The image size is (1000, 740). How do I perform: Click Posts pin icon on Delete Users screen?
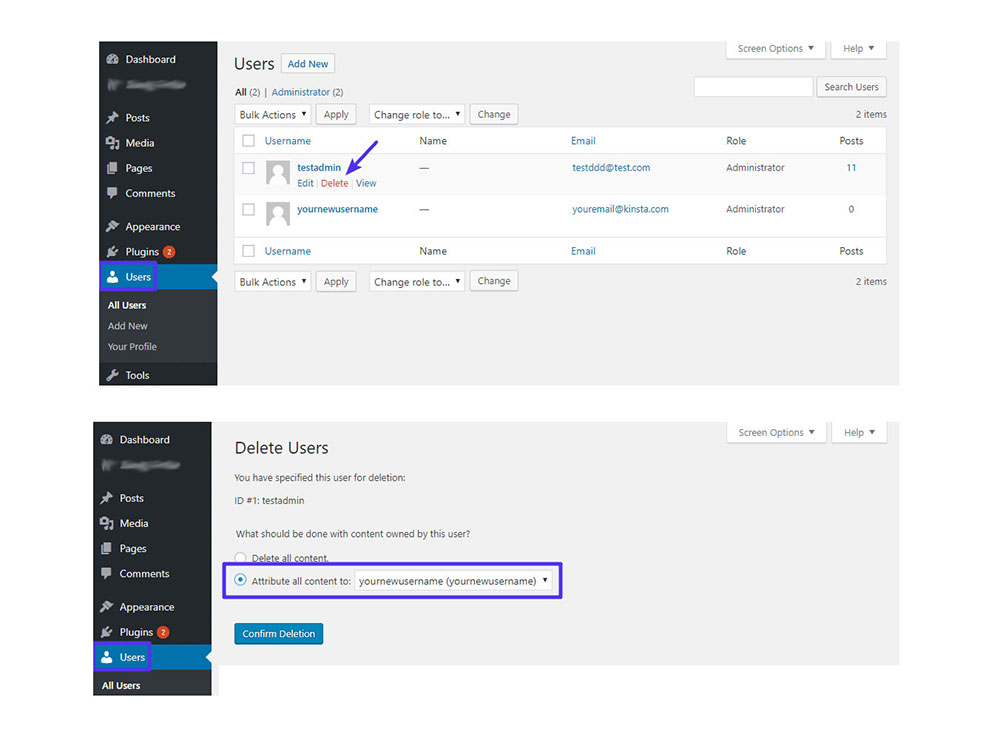point(107,498)
